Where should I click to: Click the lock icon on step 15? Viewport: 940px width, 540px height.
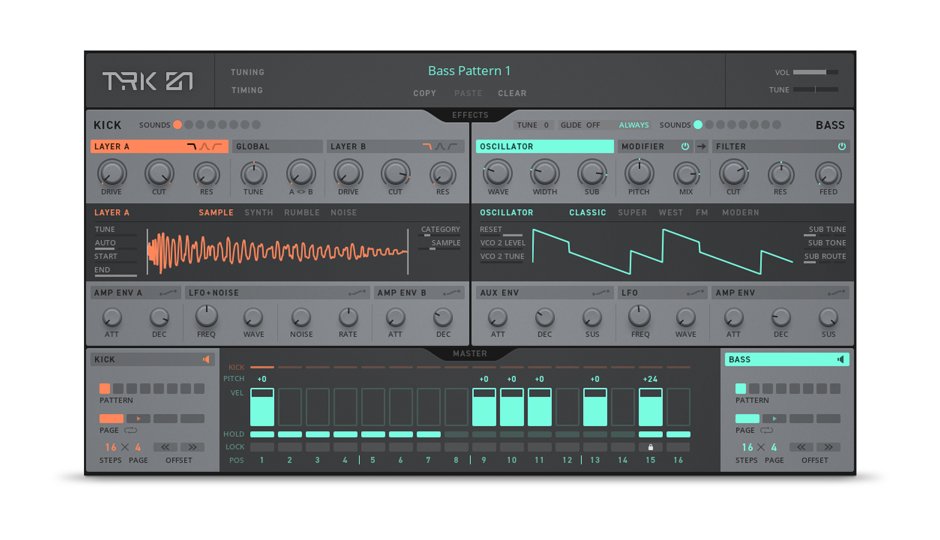(651, 447)
